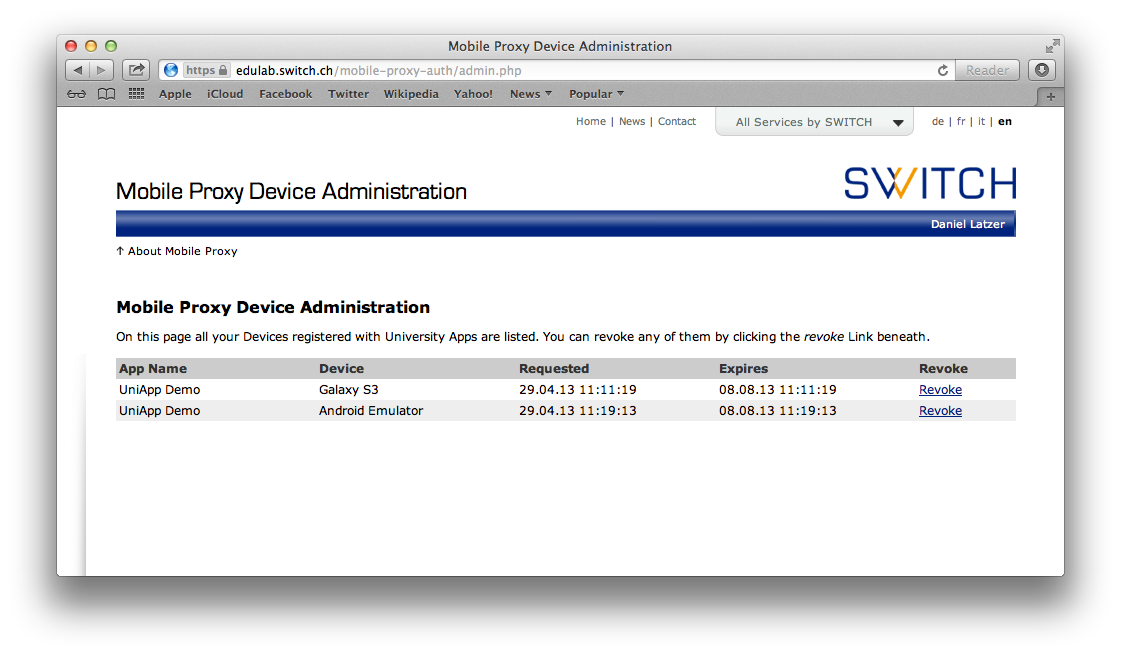
Task: Click the News link in page header
Action: click(x=632, y=122)
